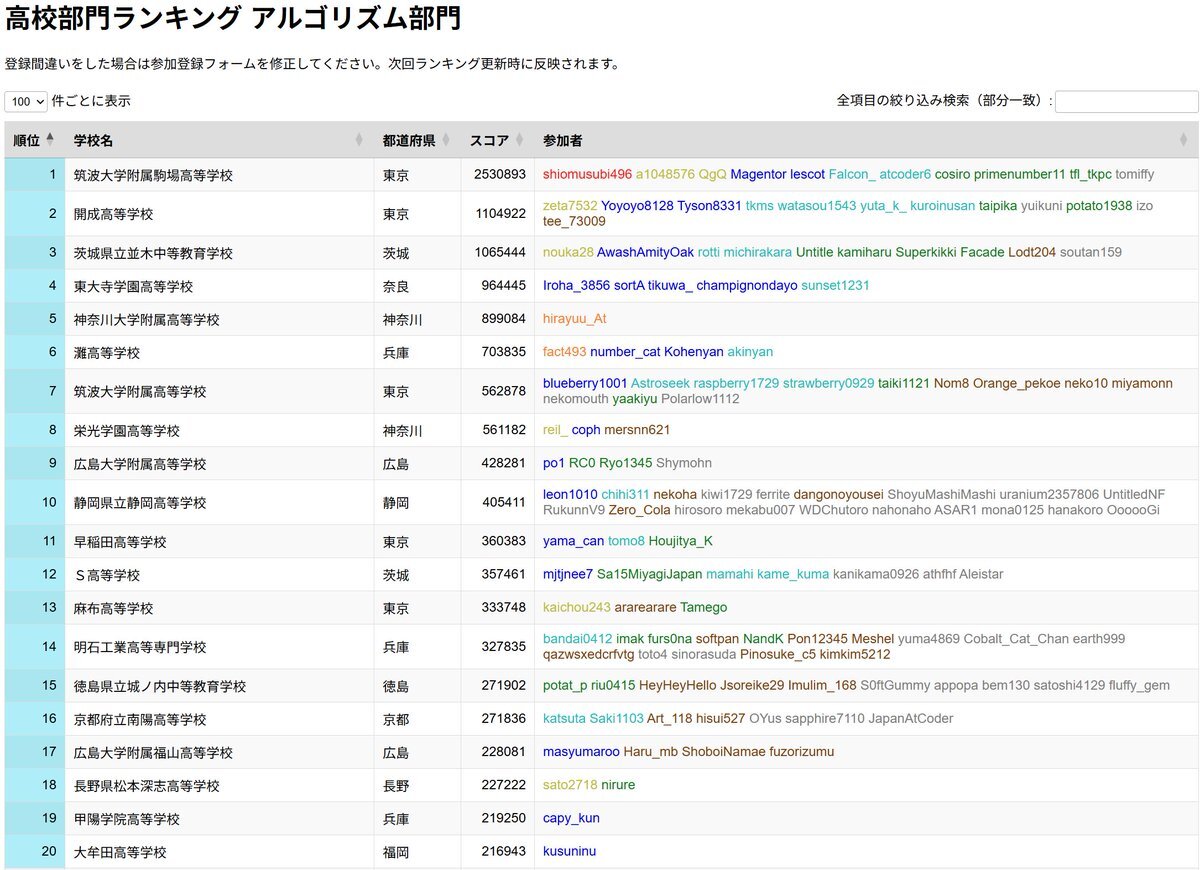Click the katsuta user link
The height and width of the screenshot is (870, 1200).
click(564, 718)
